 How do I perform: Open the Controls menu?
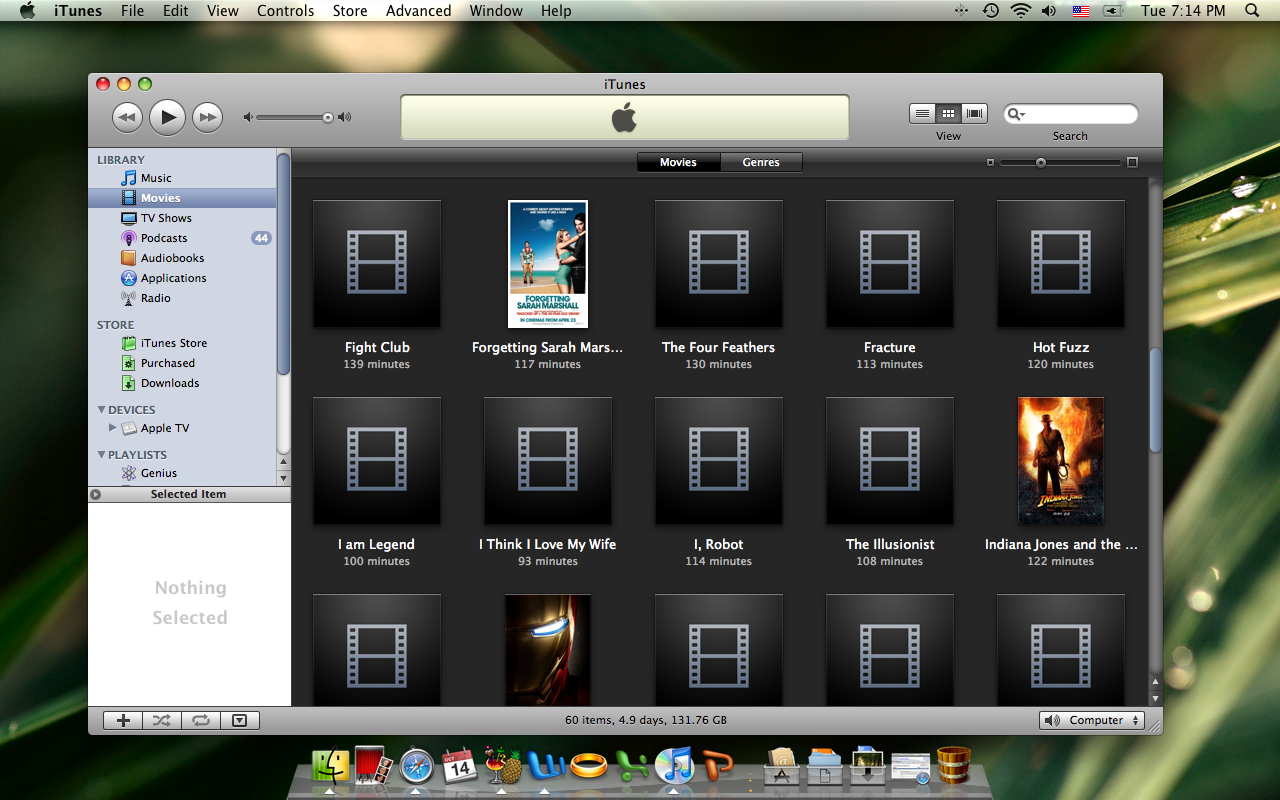pos(286,11)
